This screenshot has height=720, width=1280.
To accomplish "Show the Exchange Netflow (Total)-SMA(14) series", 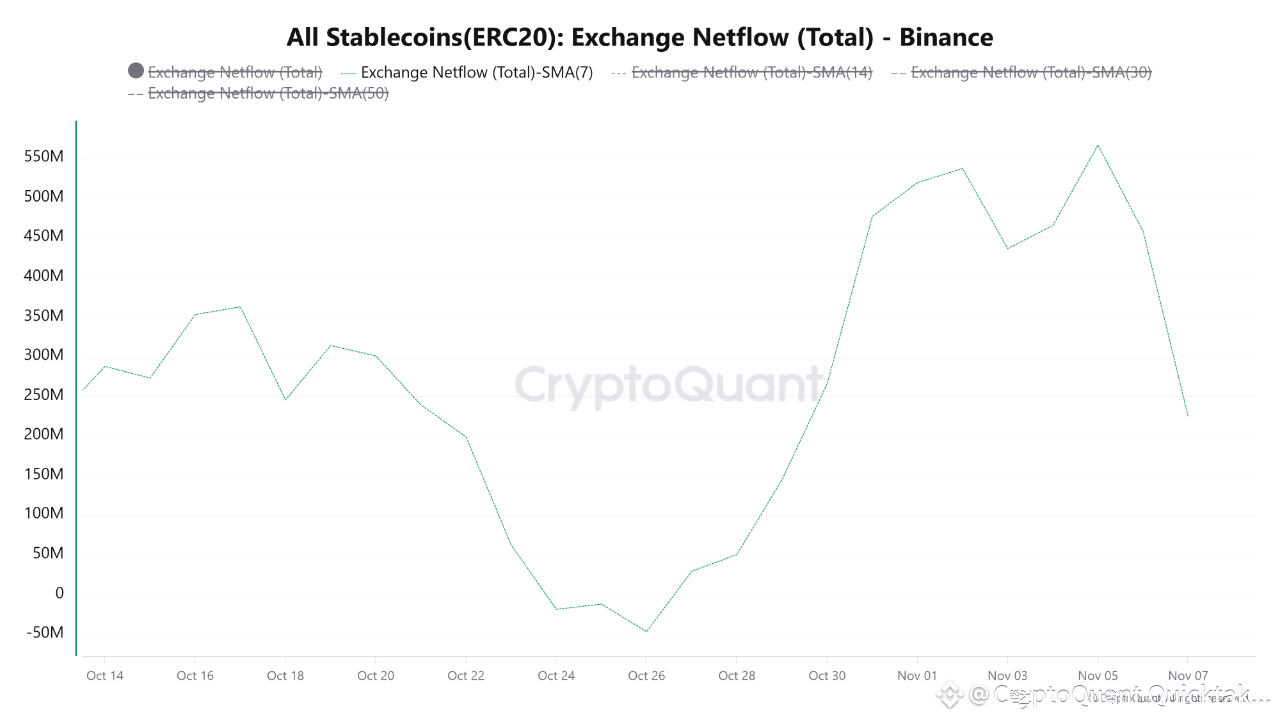I will coord(751,72).
